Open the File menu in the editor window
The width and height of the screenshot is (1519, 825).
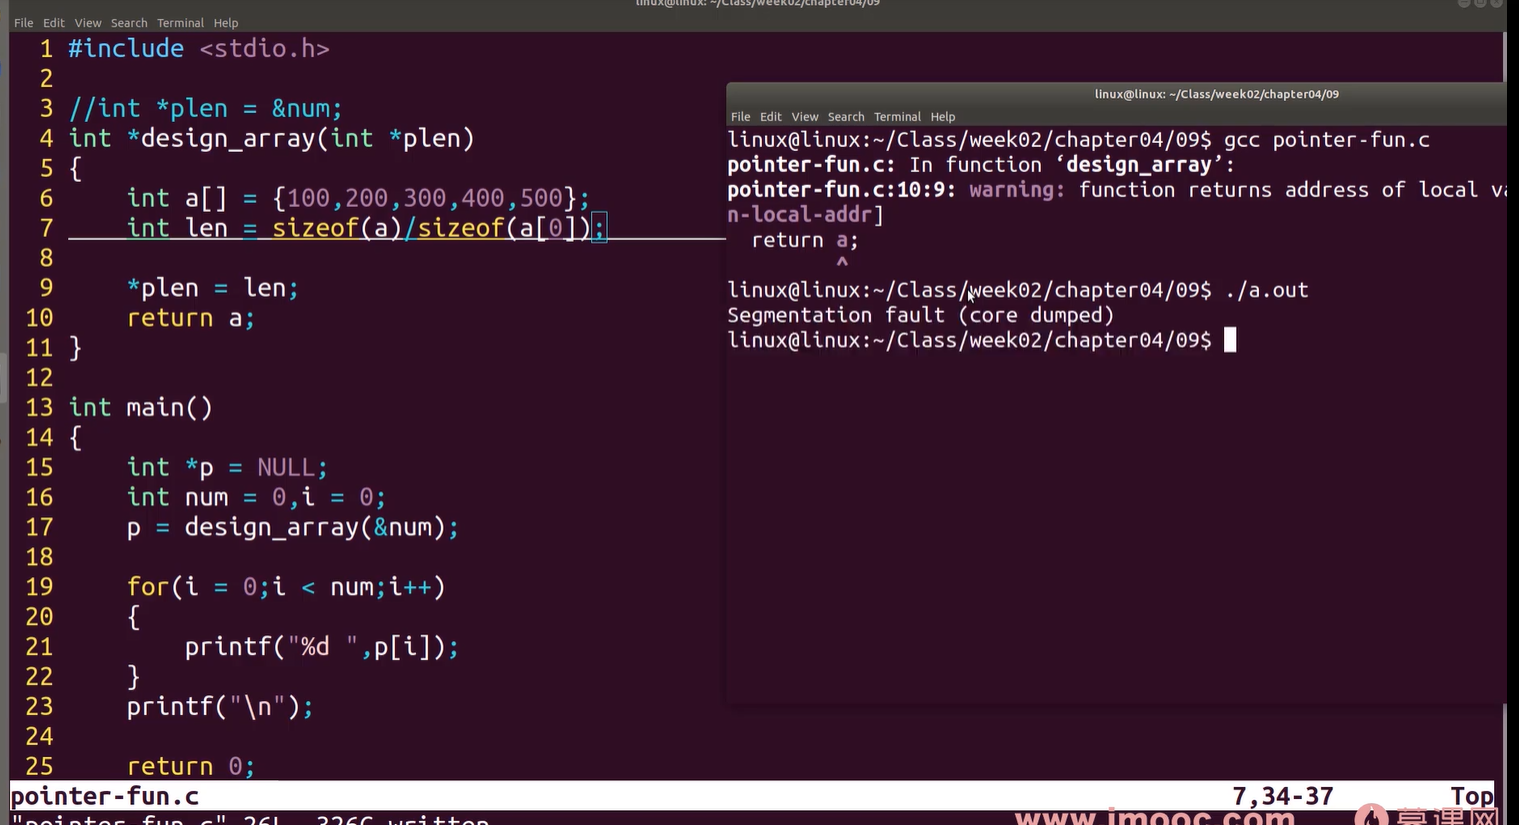[23, 23]
